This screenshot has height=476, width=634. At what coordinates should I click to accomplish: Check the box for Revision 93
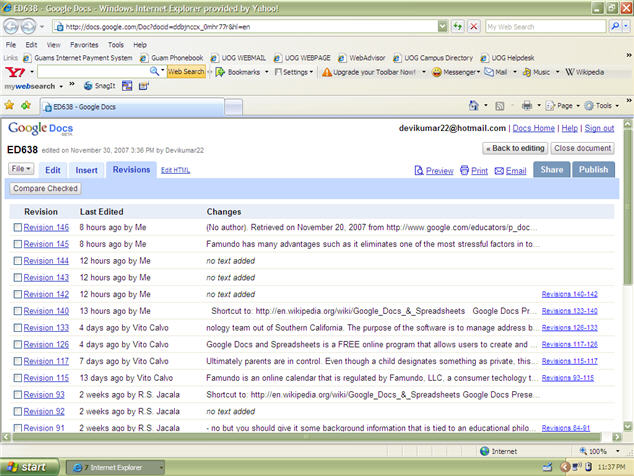click(17, 395)
